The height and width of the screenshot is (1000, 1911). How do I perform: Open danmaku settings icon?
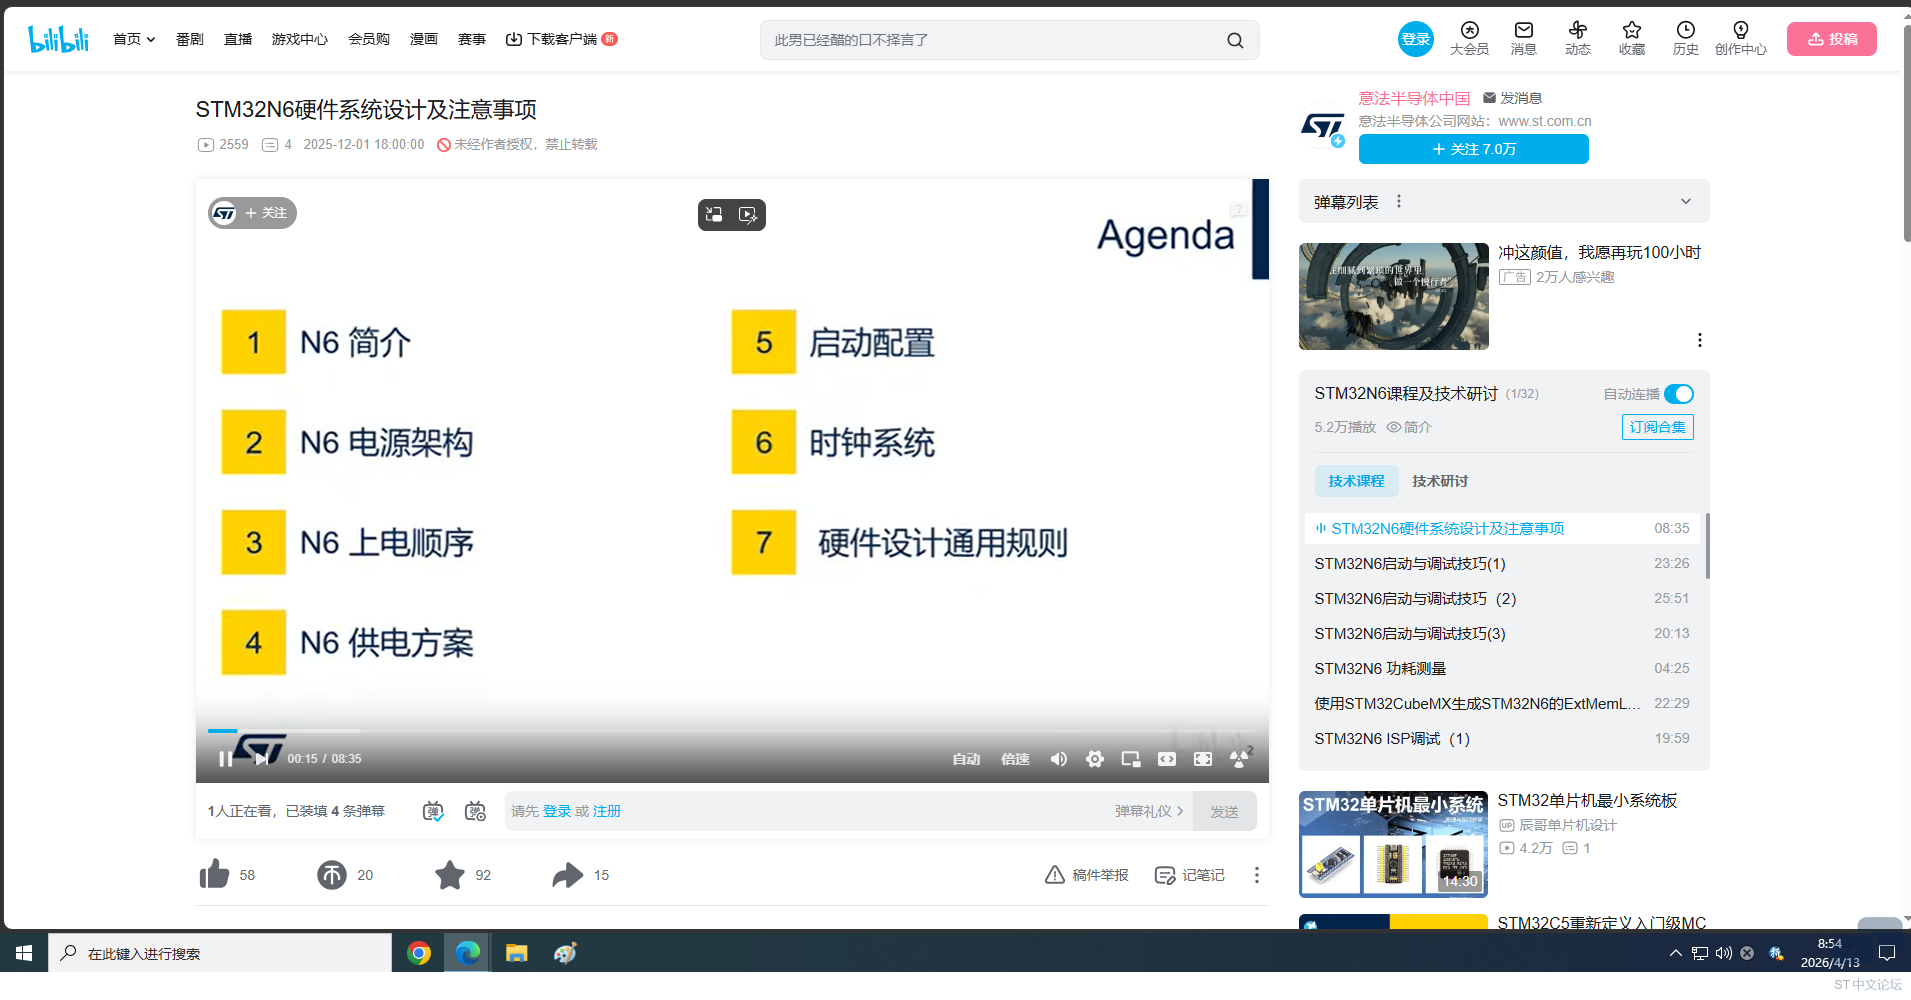tap(475, 811)
